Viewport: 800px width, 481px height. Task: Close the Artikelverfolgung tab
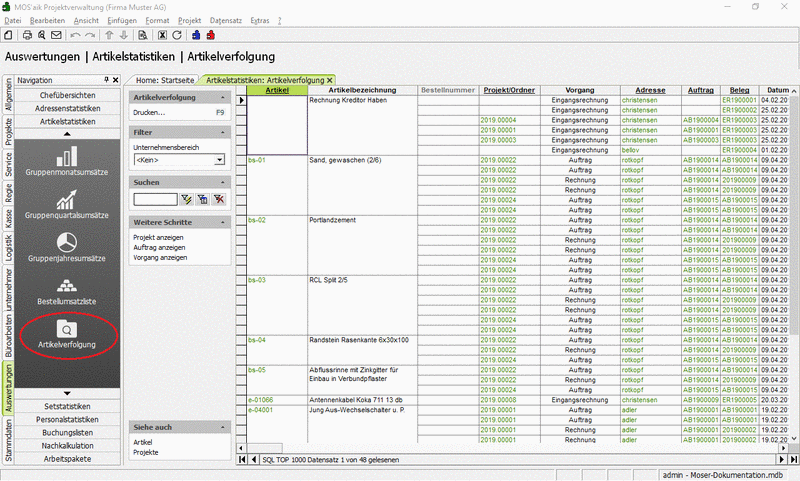[x=330, y=80]
